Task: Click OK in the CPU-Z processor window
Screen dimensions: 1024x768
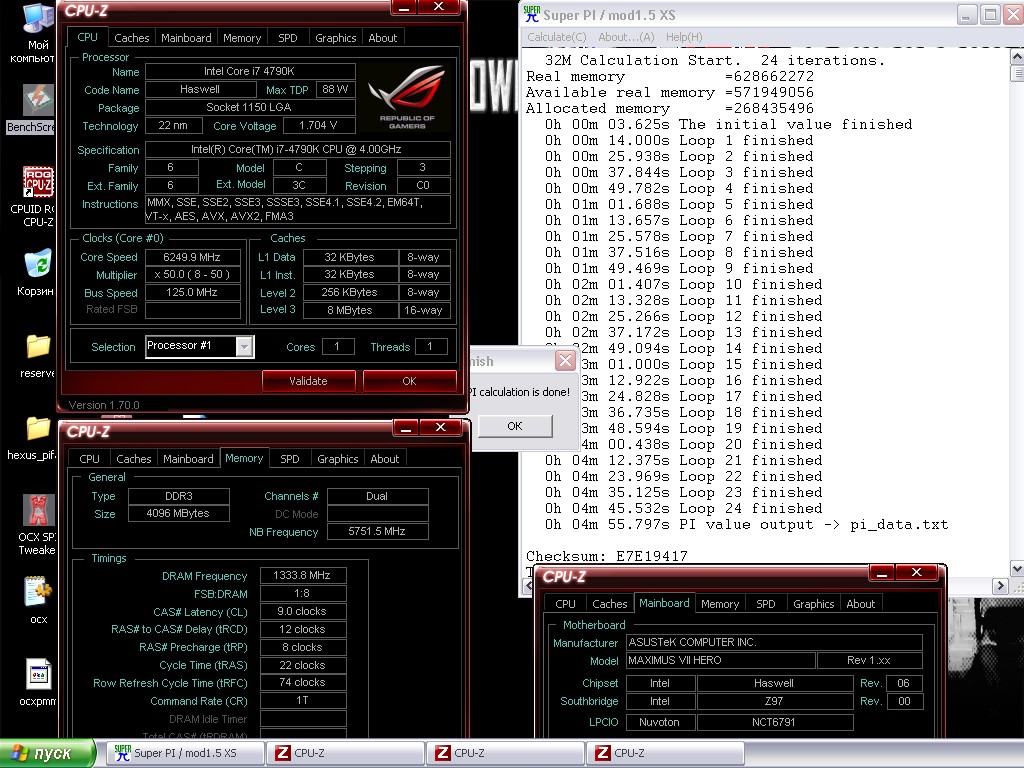Action: [x=409, y=381]
